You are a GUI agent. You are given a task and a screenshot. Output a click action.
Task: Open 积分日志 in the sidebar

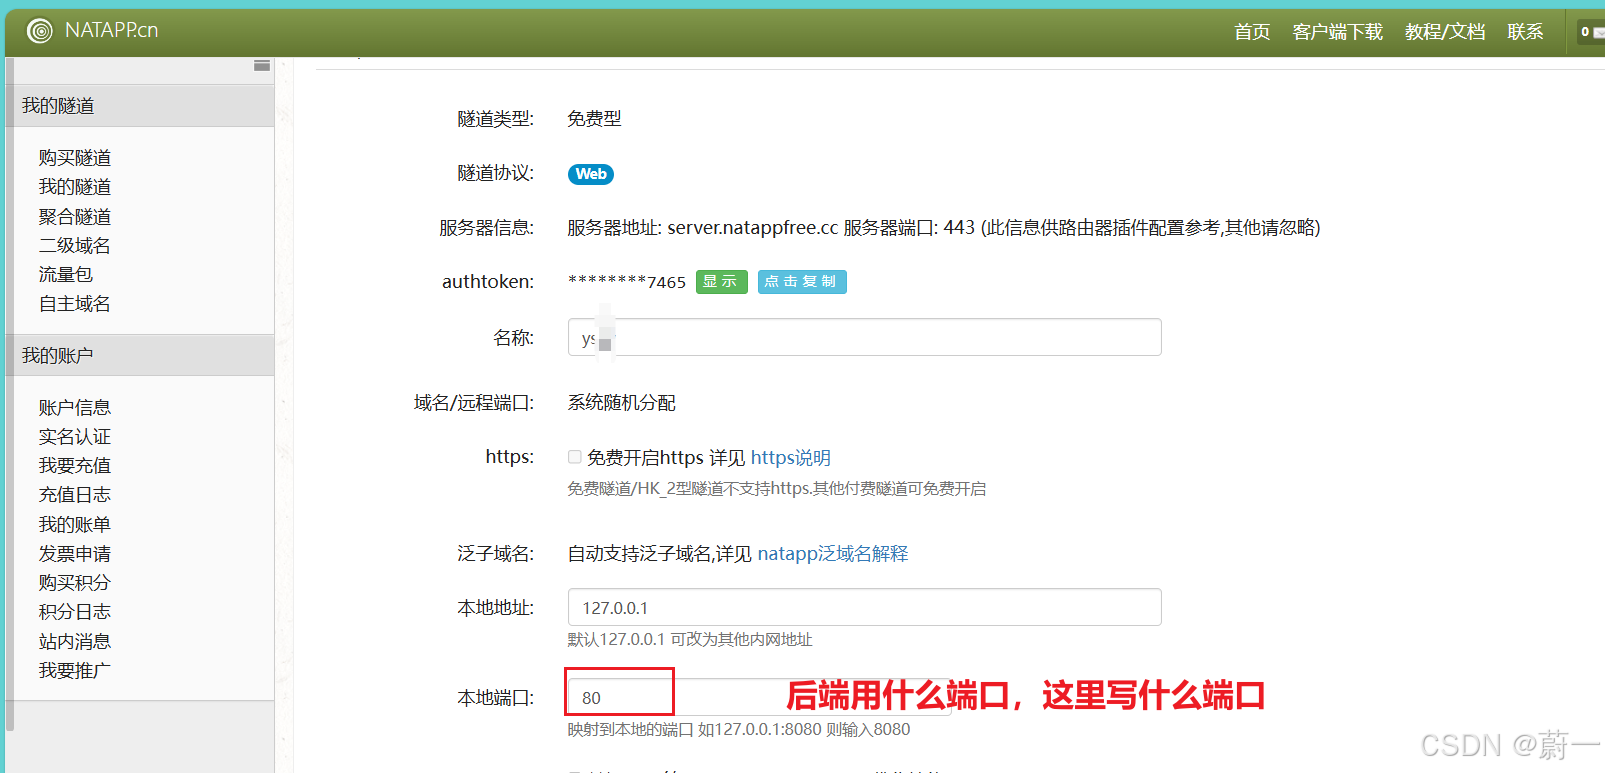coord(75,612)
